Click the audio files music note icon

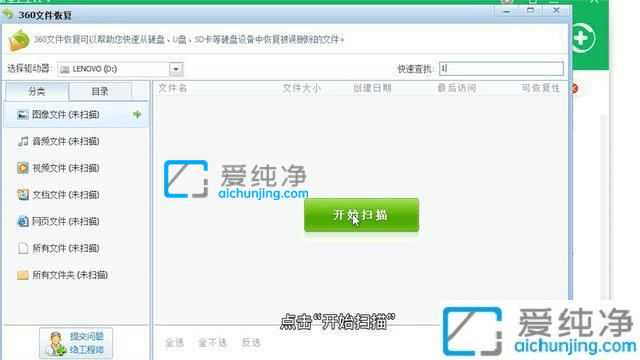point(23,142)
